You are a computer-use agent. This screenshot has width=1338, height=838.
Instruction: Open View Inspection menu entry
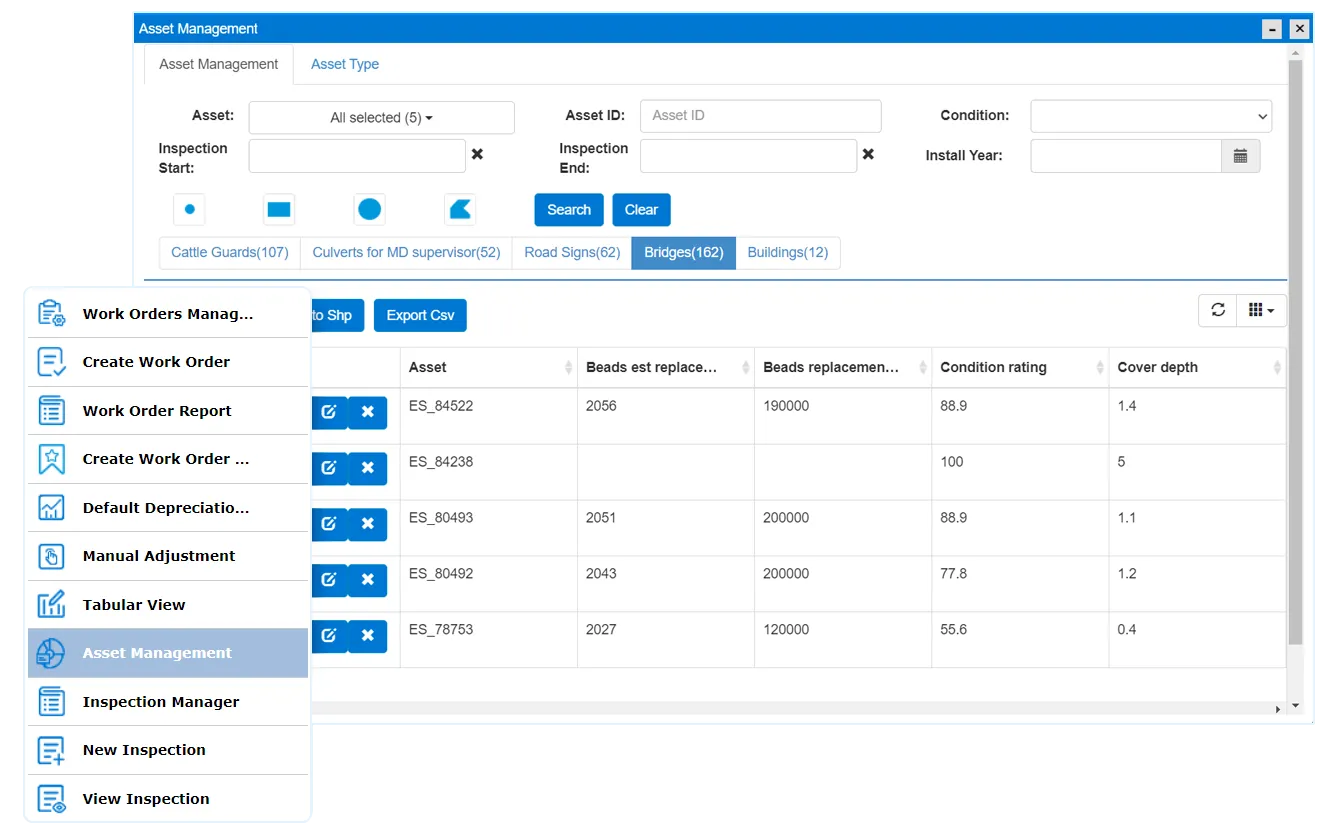pos(168,798)
